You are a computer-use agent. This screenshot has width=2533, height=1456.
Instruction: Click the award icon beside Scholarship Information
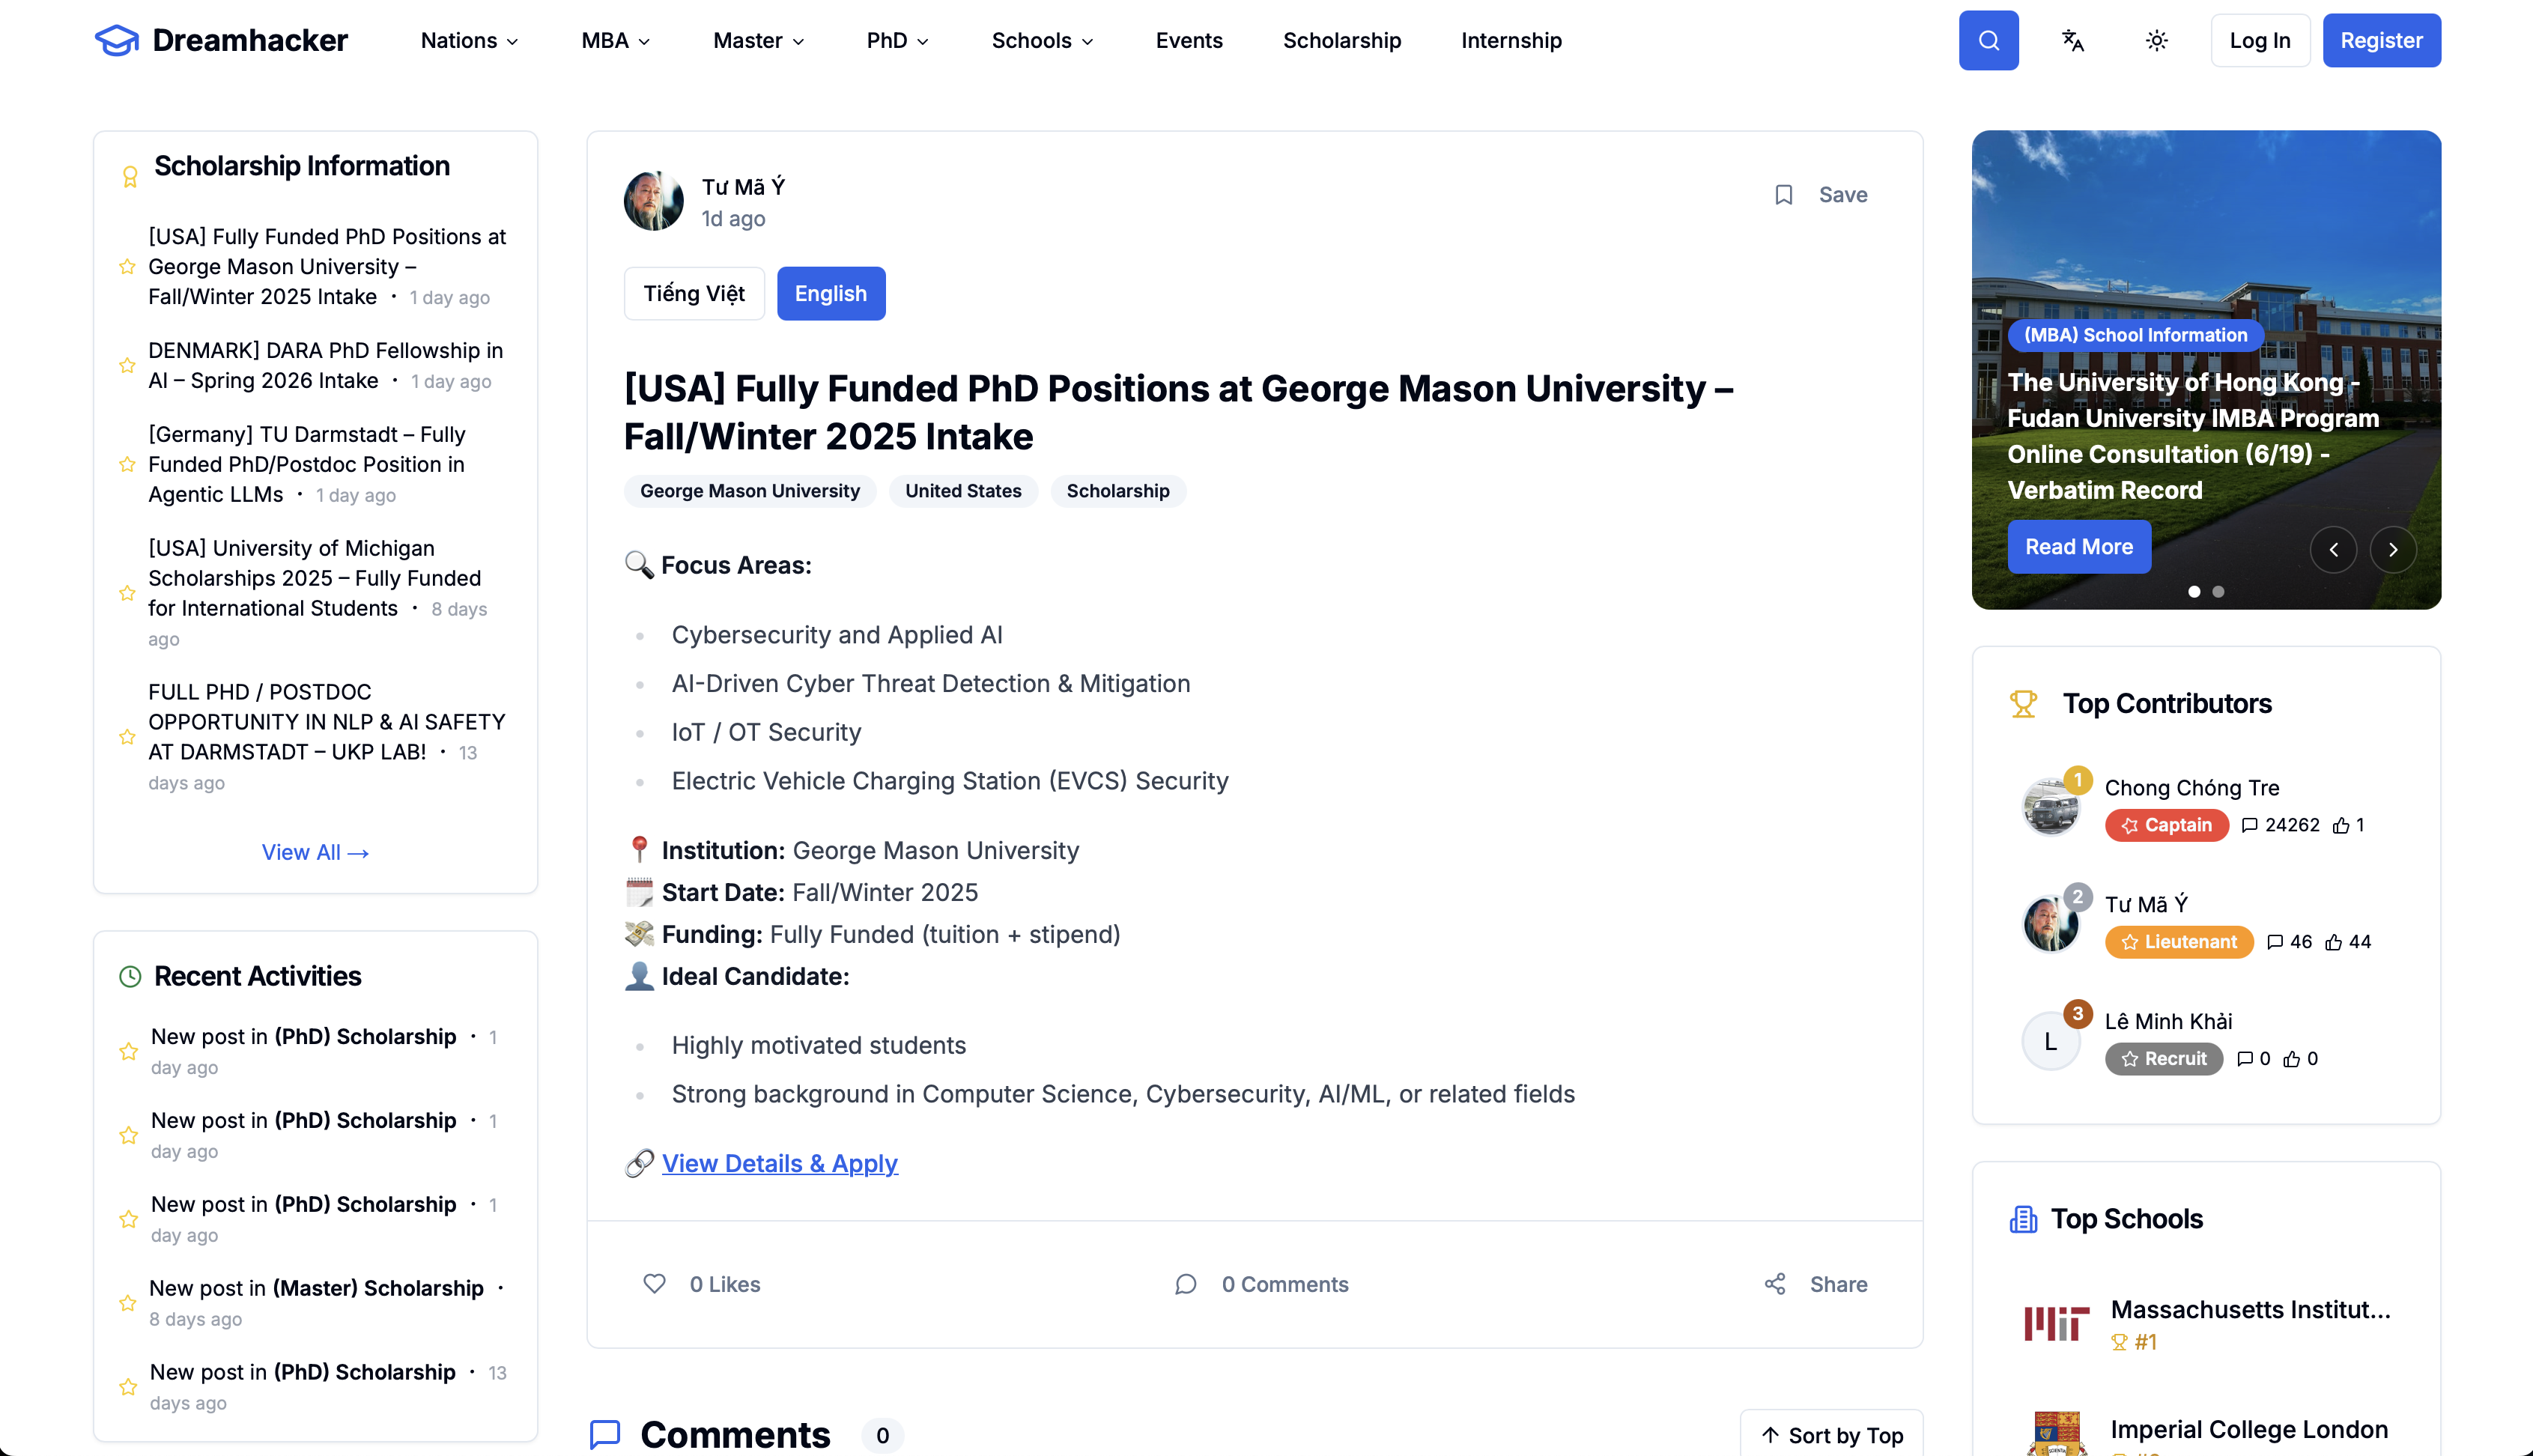[x=130, y=177]
